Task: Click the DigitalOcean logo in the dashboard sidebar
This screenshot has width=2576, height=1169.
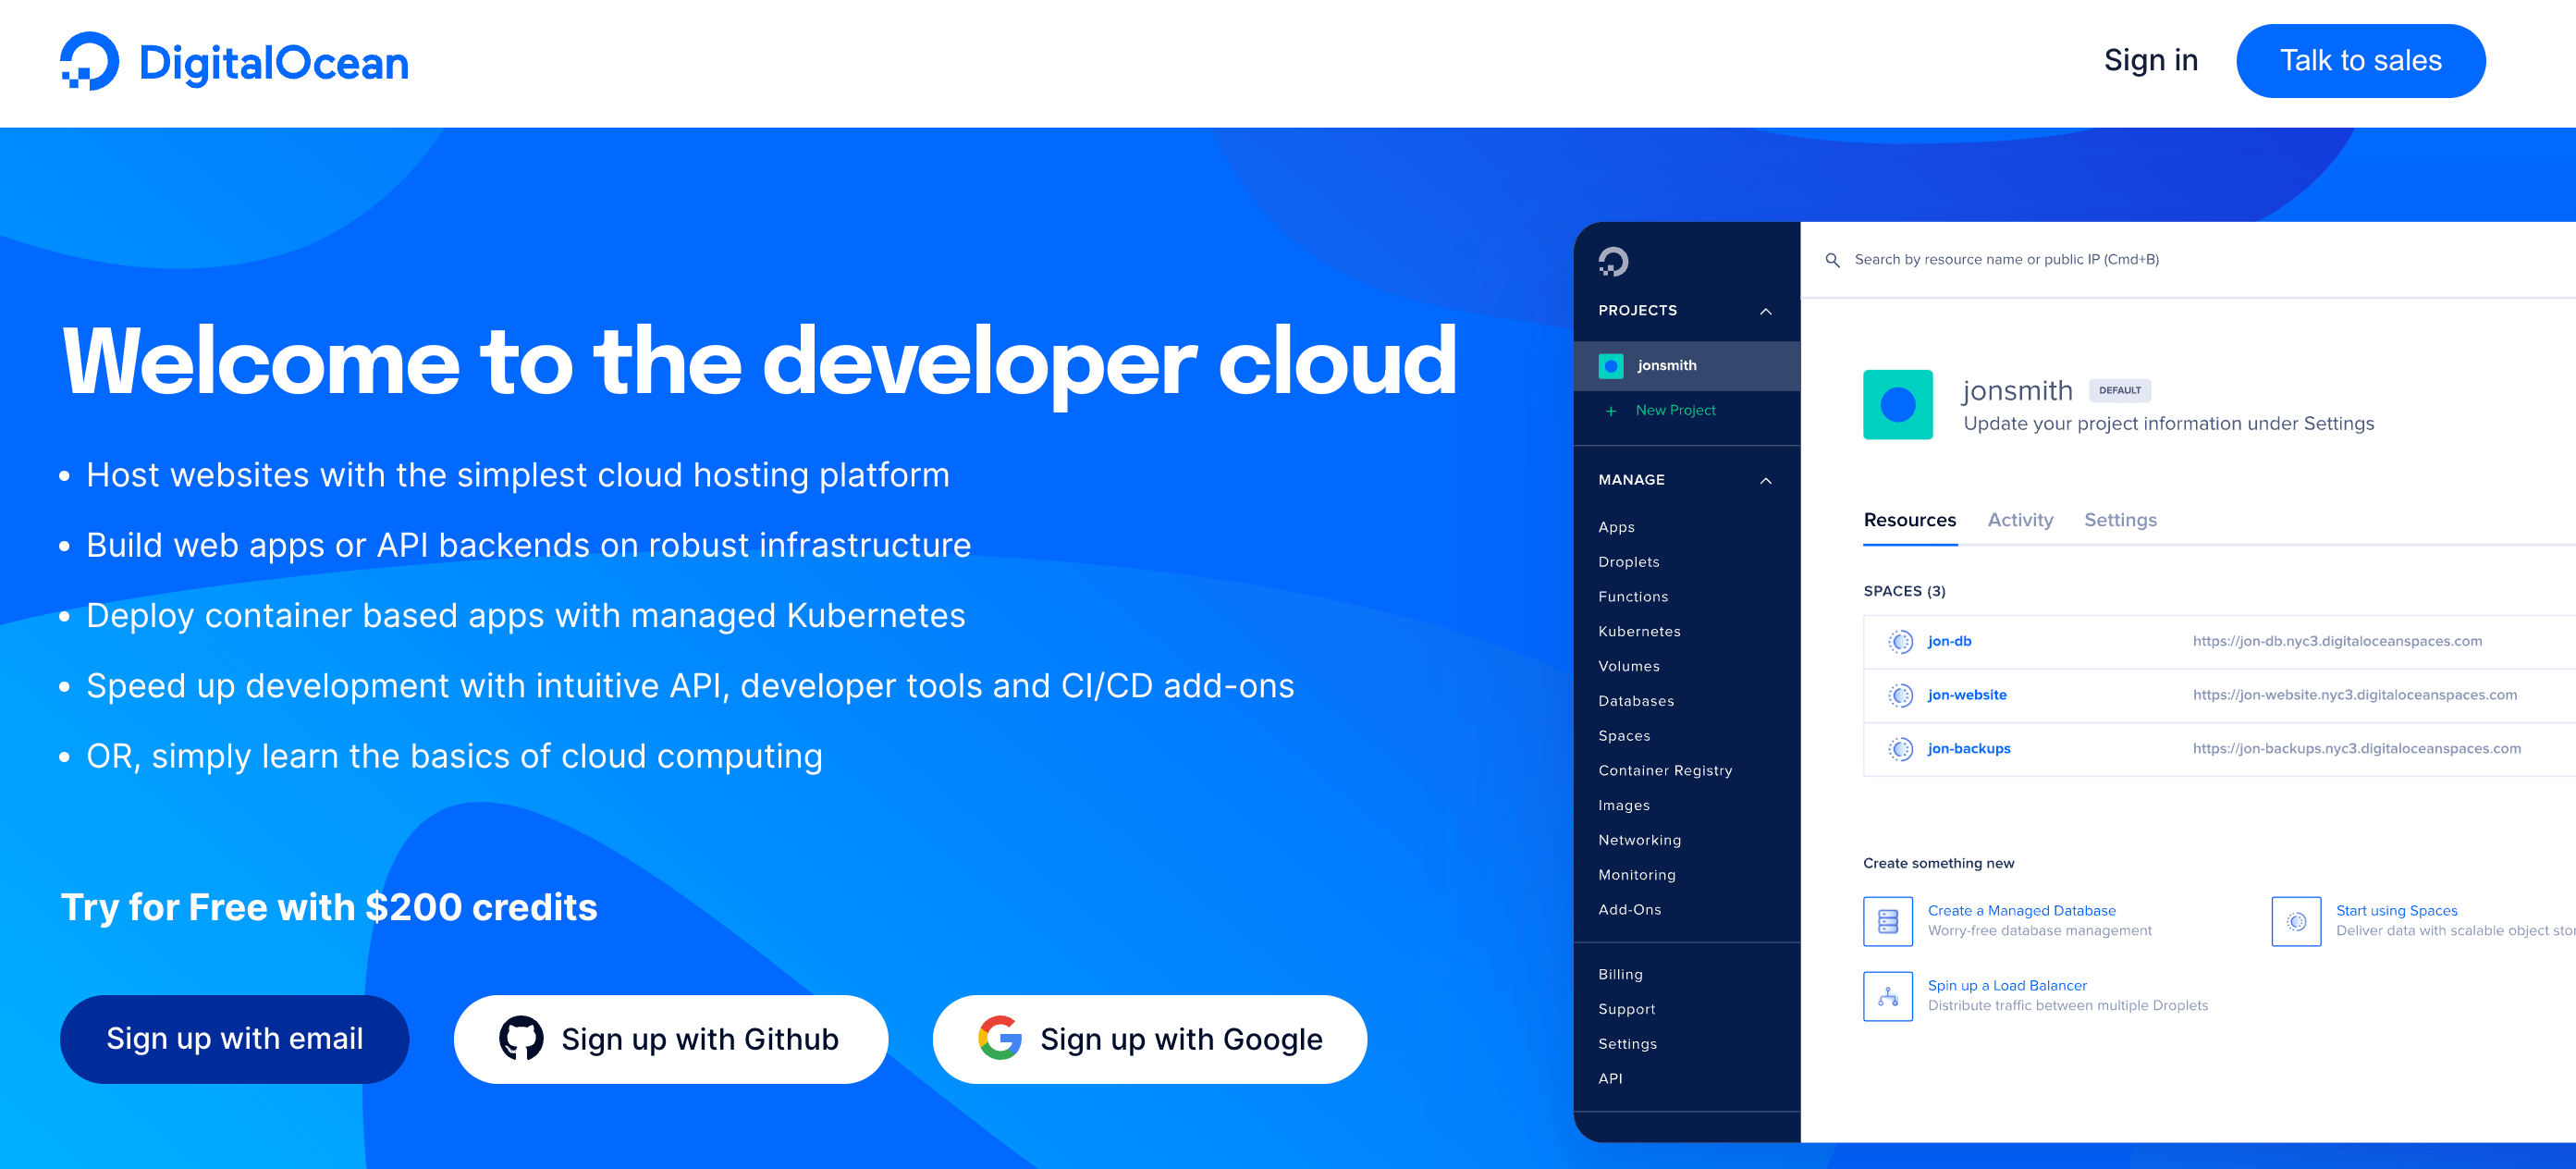Action: point(1613,261)
